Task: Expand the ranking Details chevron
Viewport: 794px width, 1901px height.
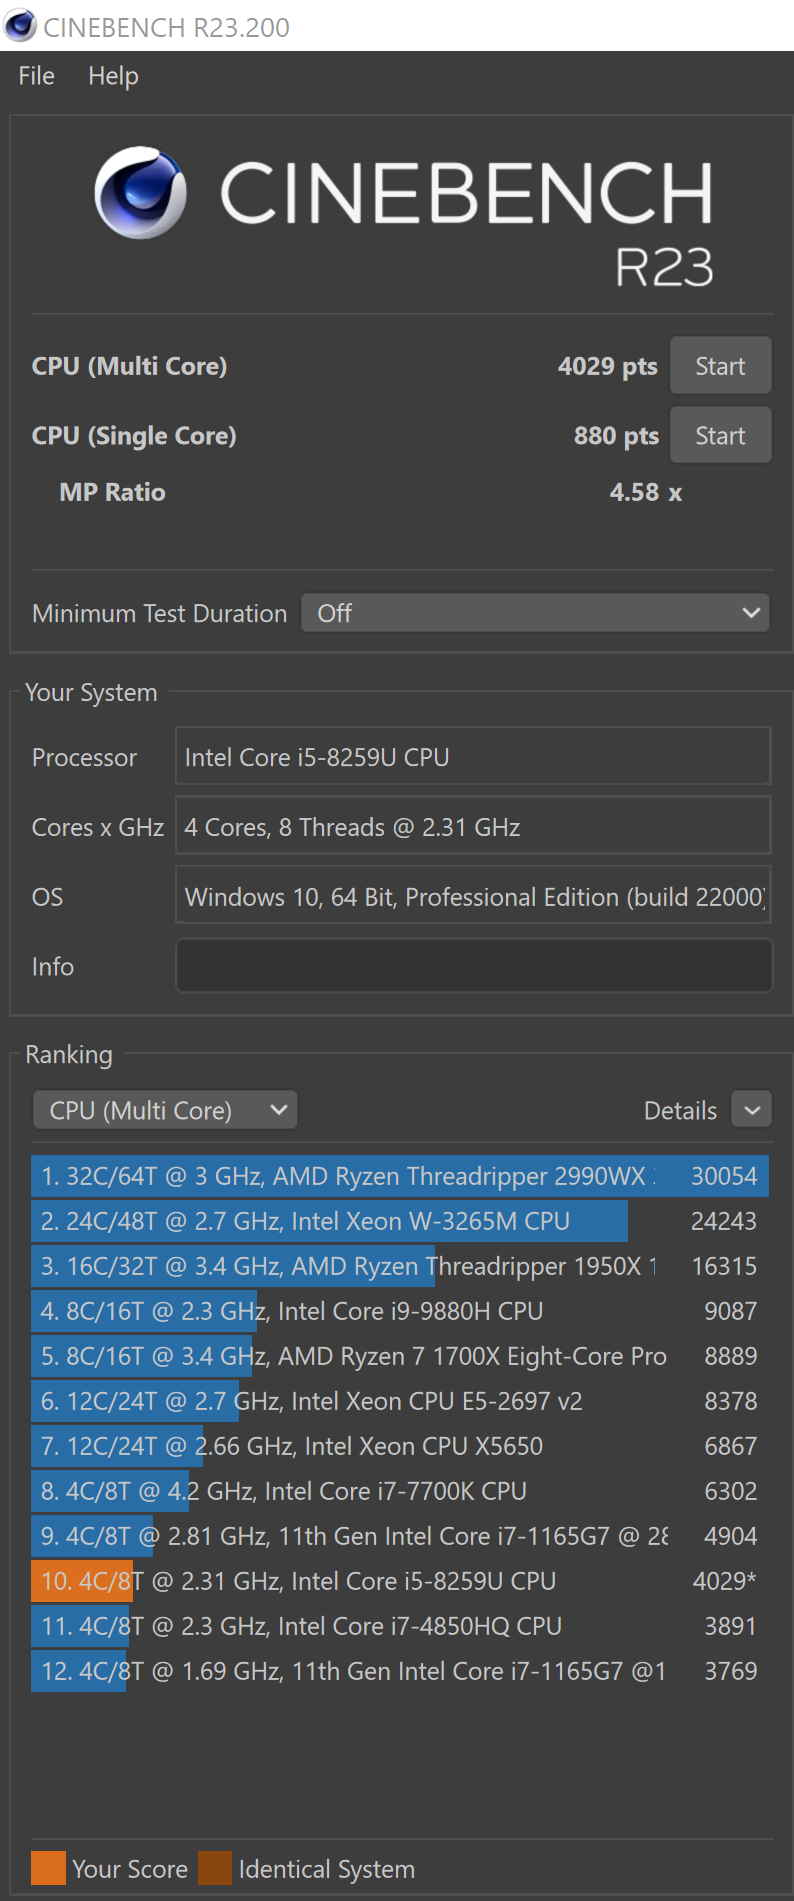Action: 752,1110
